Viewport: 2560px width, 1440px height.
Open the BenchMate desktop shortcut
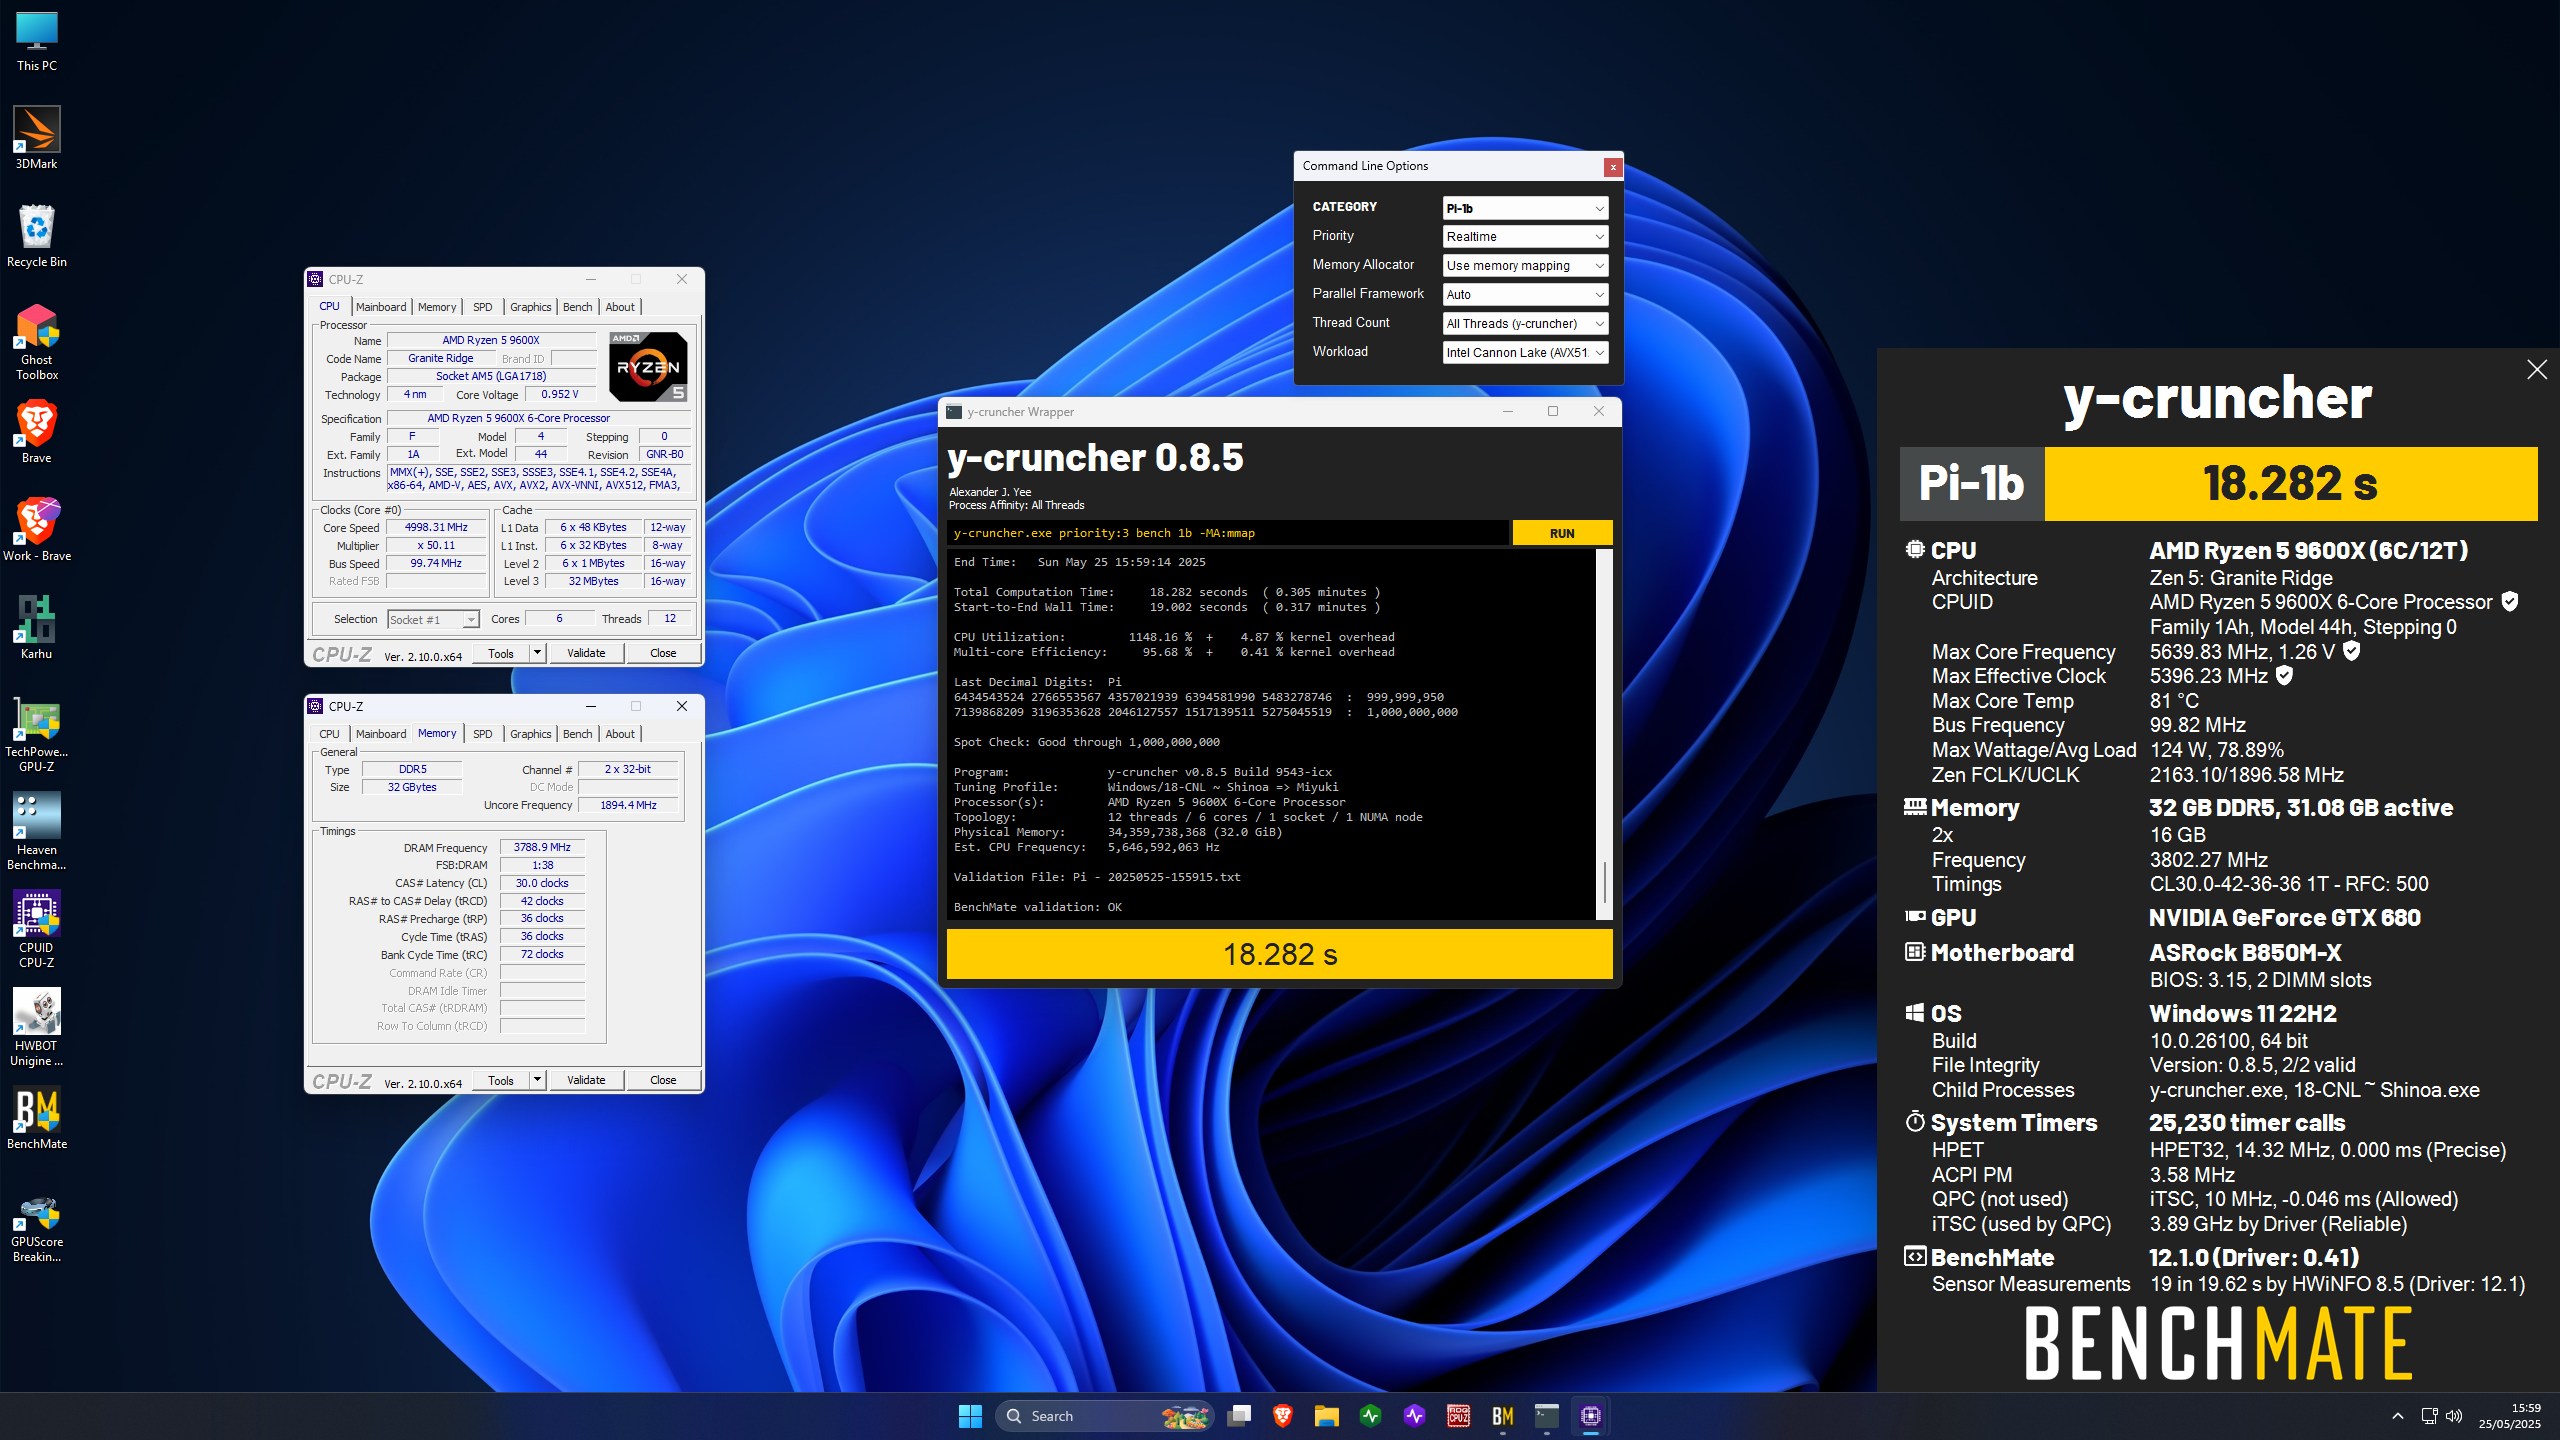(x=37, y=1118)
